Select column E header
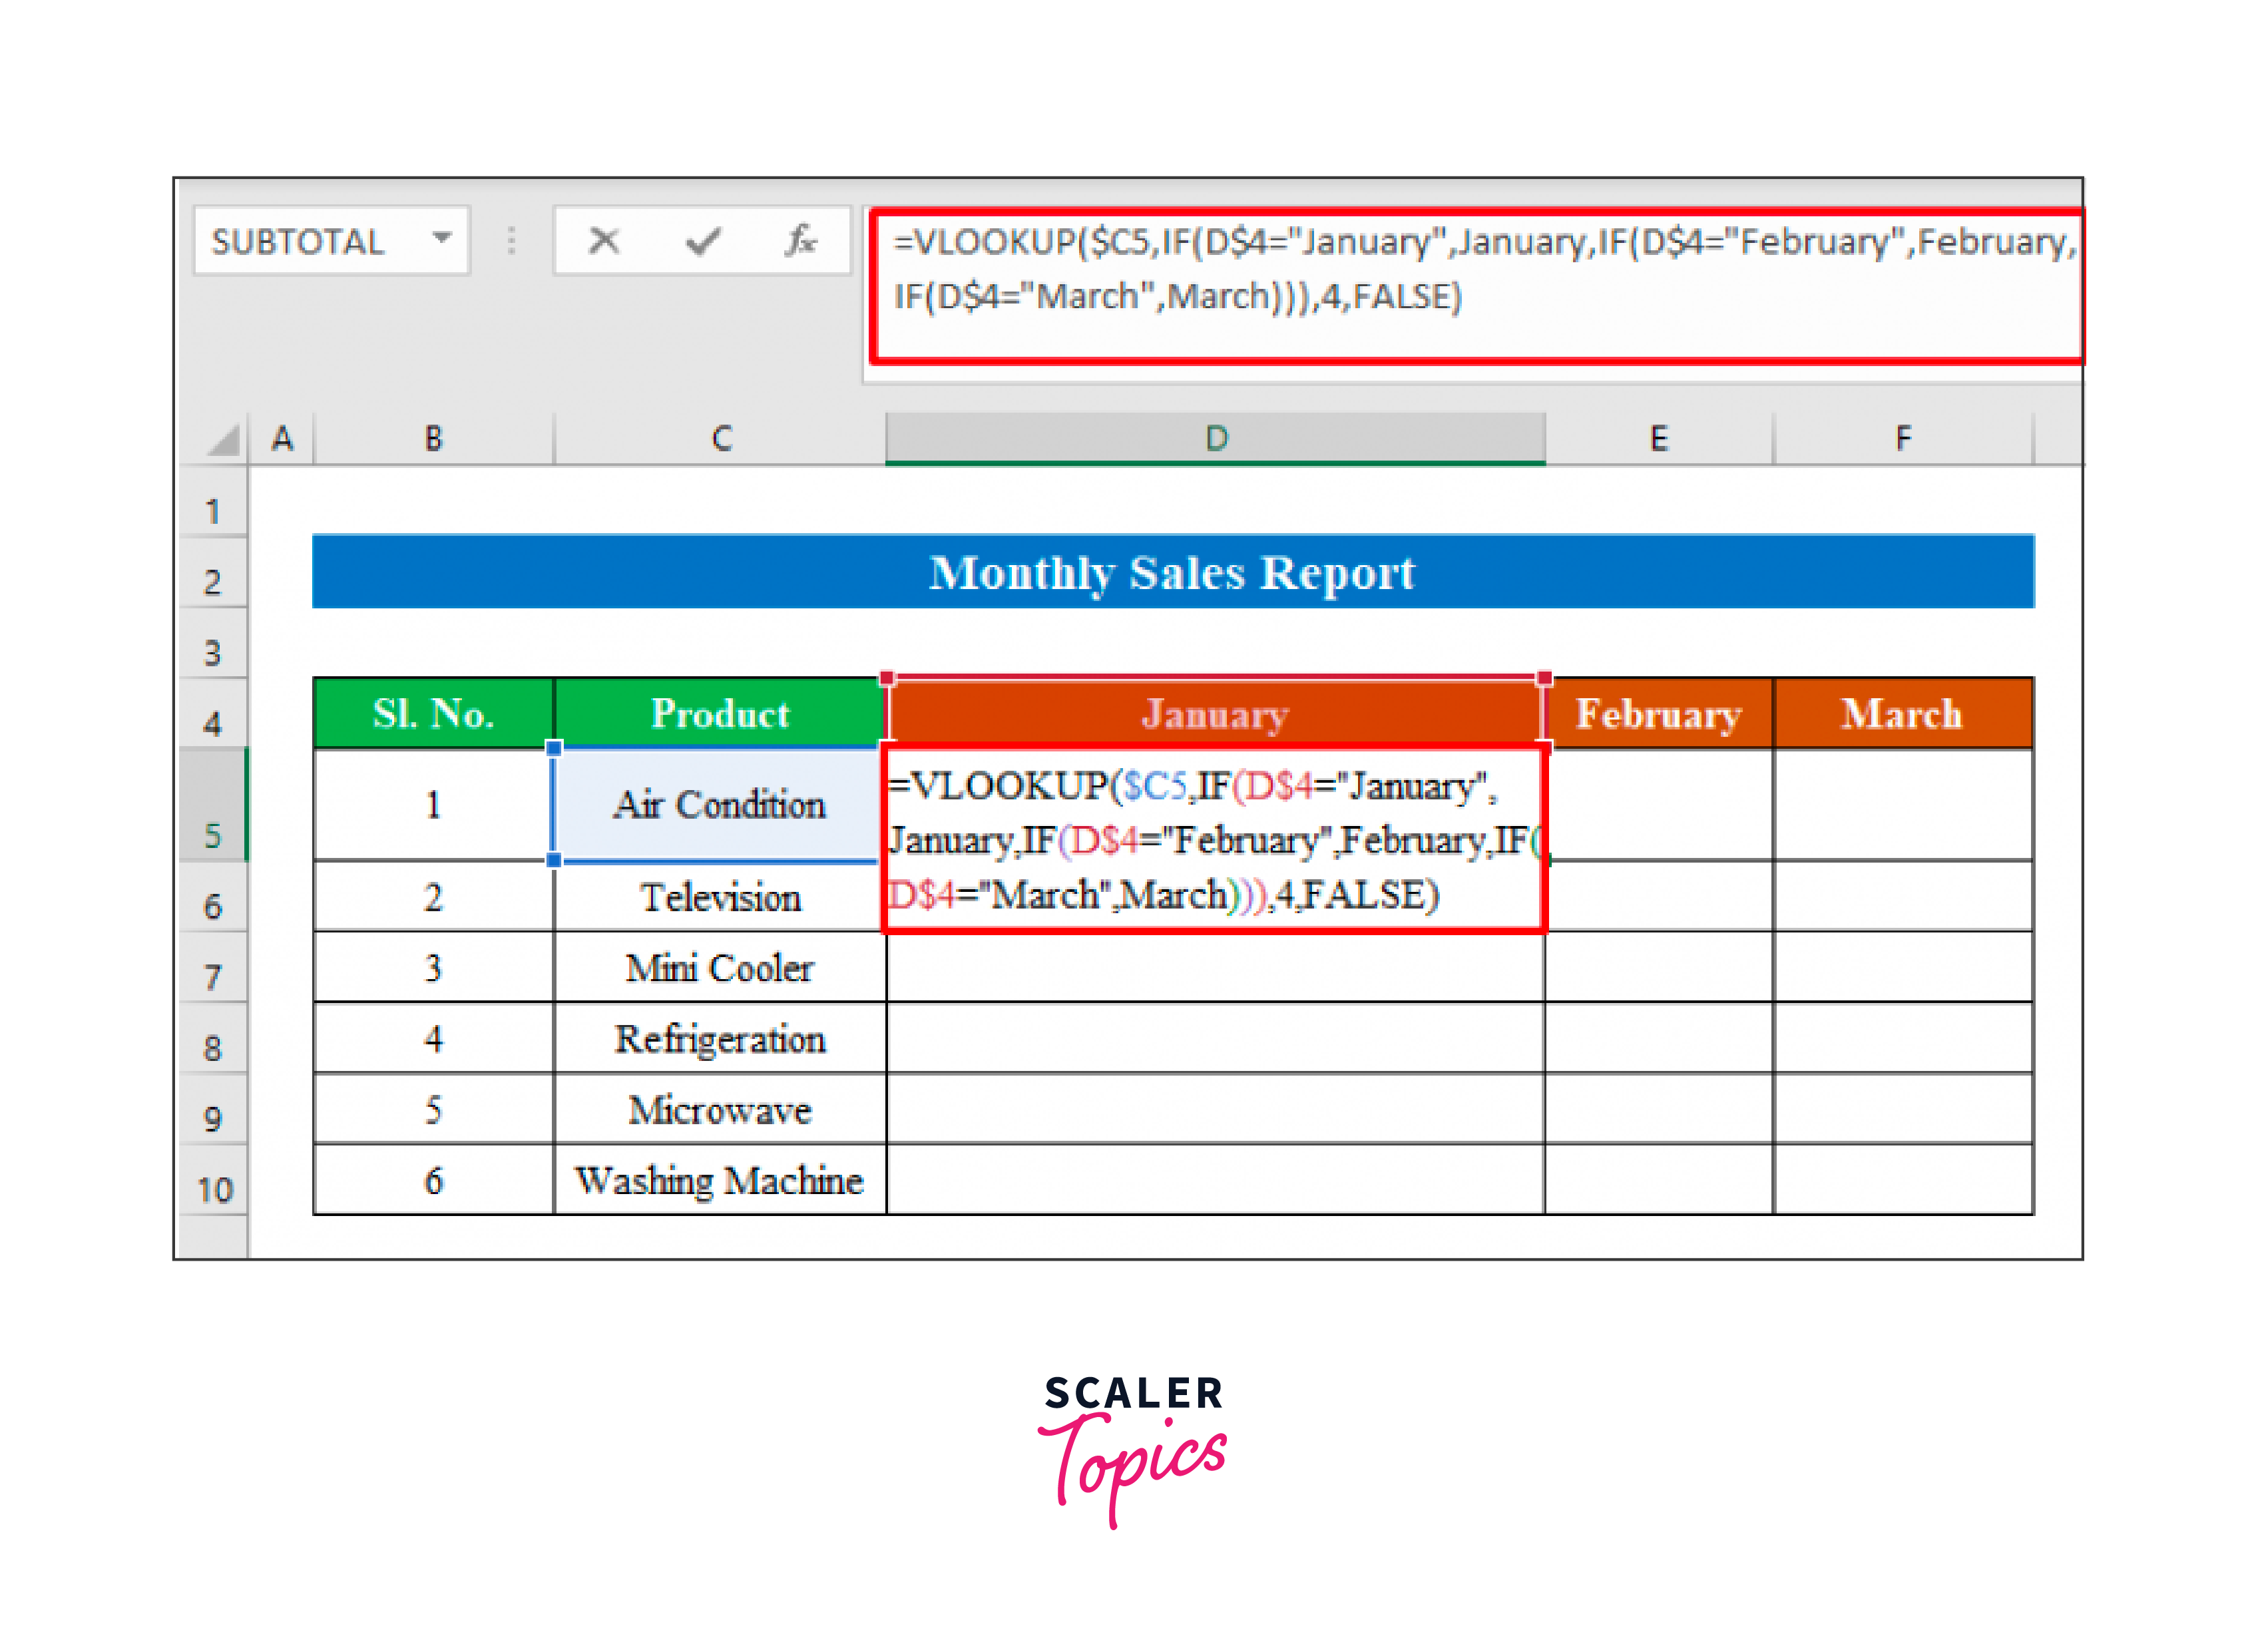2264x1652 pixels. (1658, 438)
